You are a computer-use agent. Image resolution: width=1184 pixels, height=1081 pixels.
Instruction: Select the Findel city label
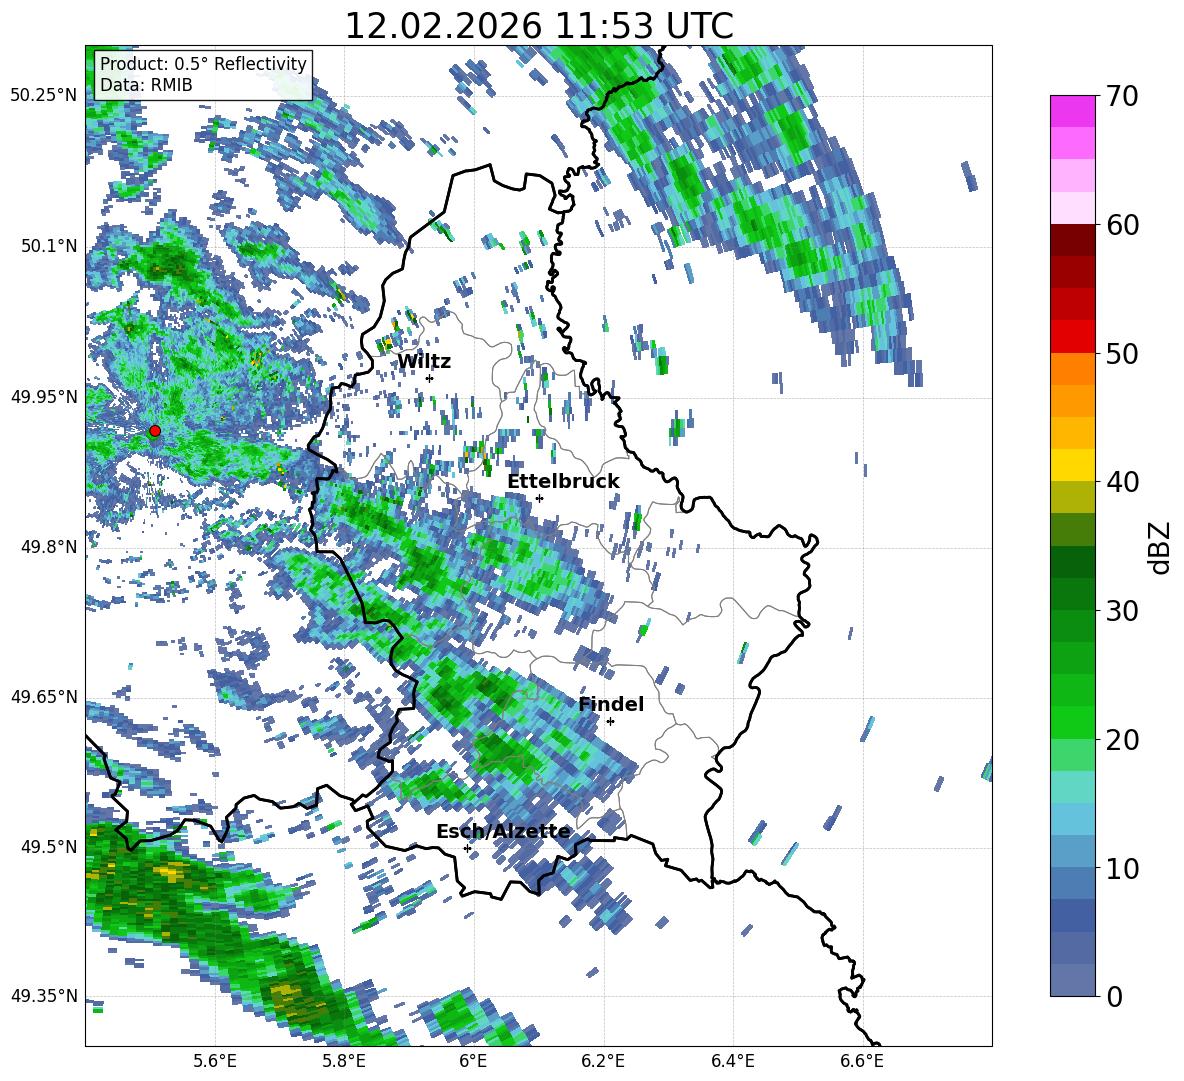(x=611, y=704)
